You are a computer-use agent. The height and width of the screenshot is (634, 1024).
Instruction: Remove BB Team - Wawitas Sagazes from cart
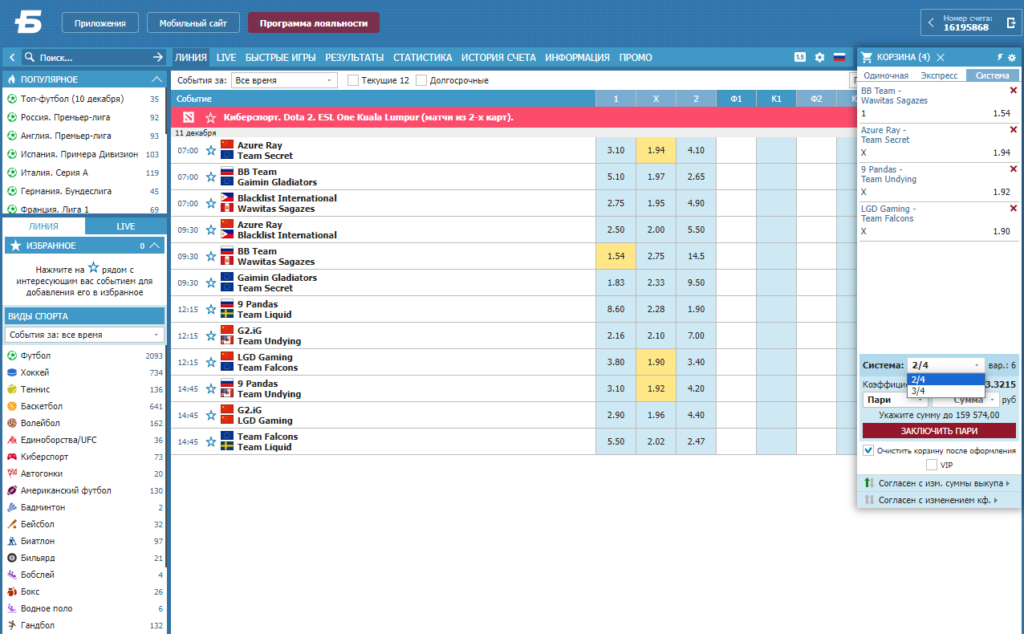(1014, 91)
